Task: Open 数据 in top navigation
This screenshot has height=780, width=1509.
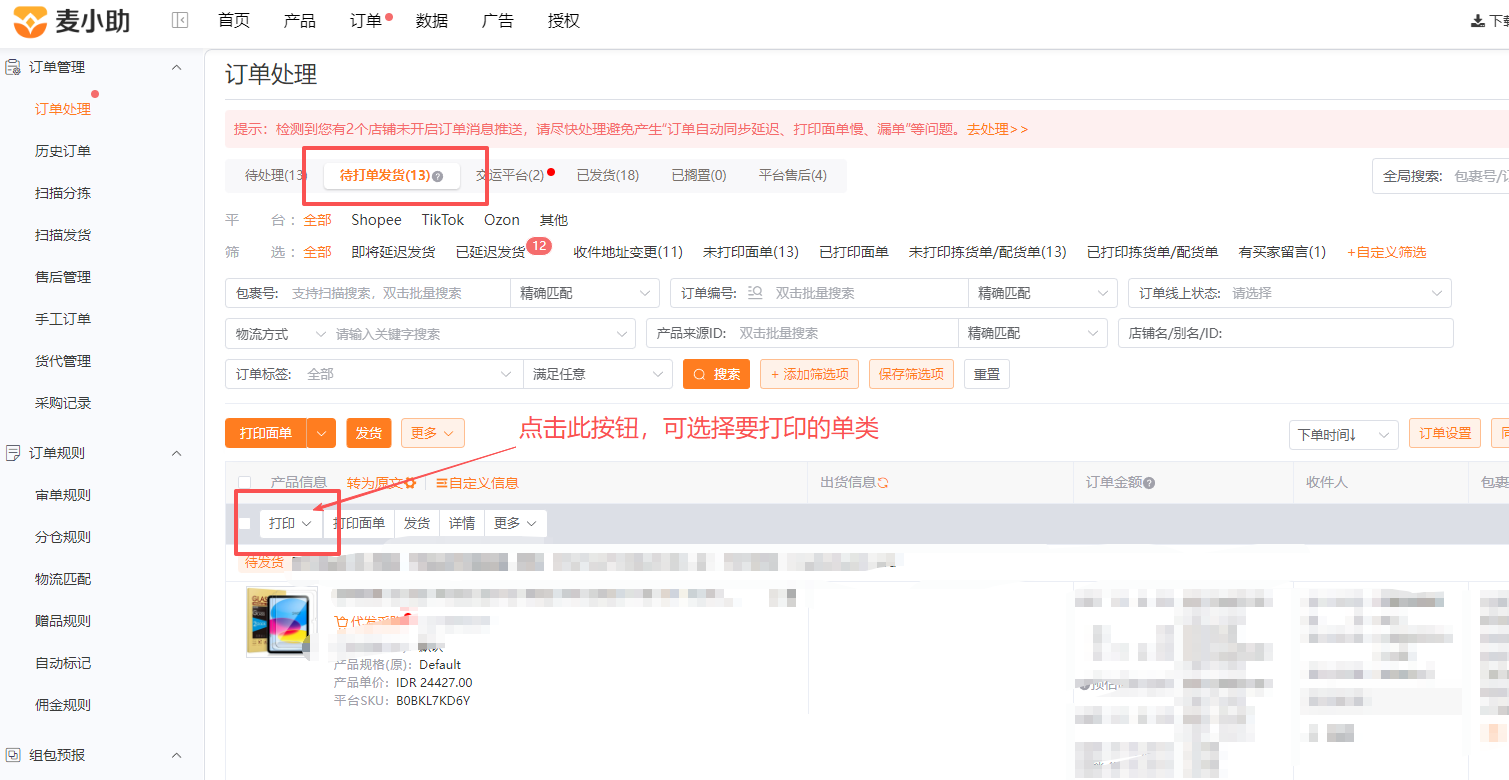Action: pos(432,21)
